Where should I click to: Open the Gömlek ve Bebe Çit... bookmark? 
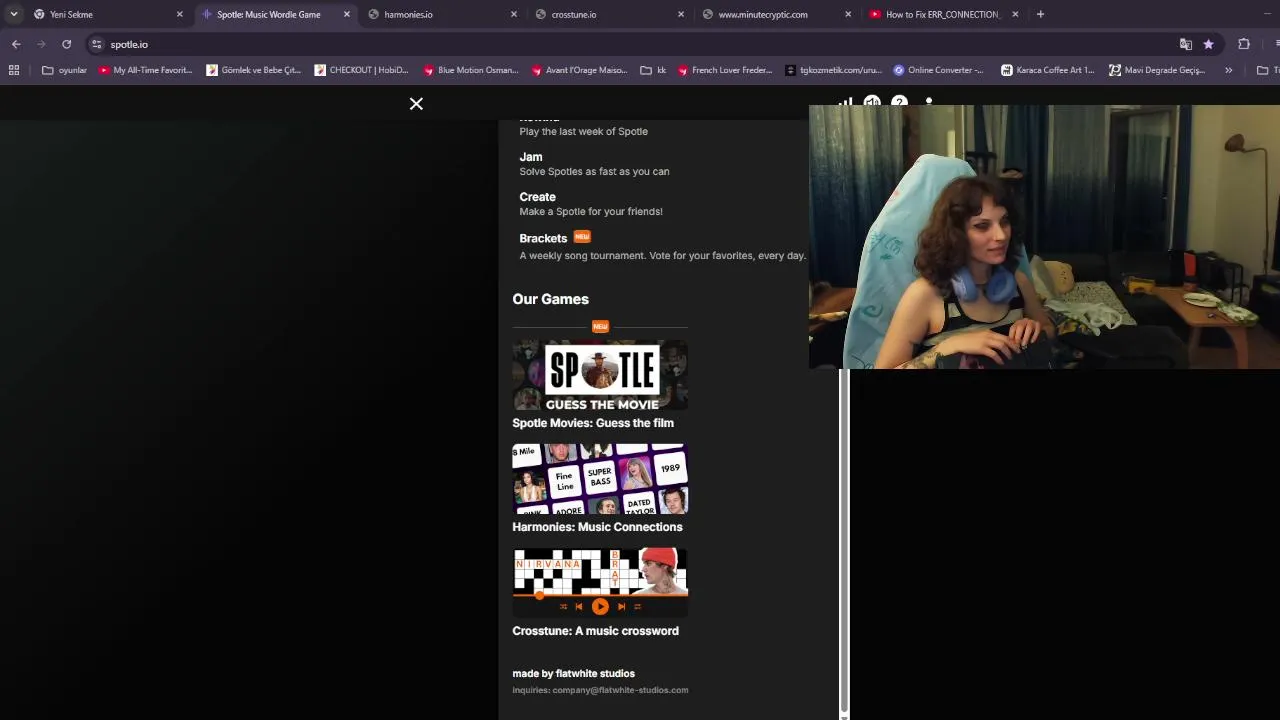click(253, 70)
